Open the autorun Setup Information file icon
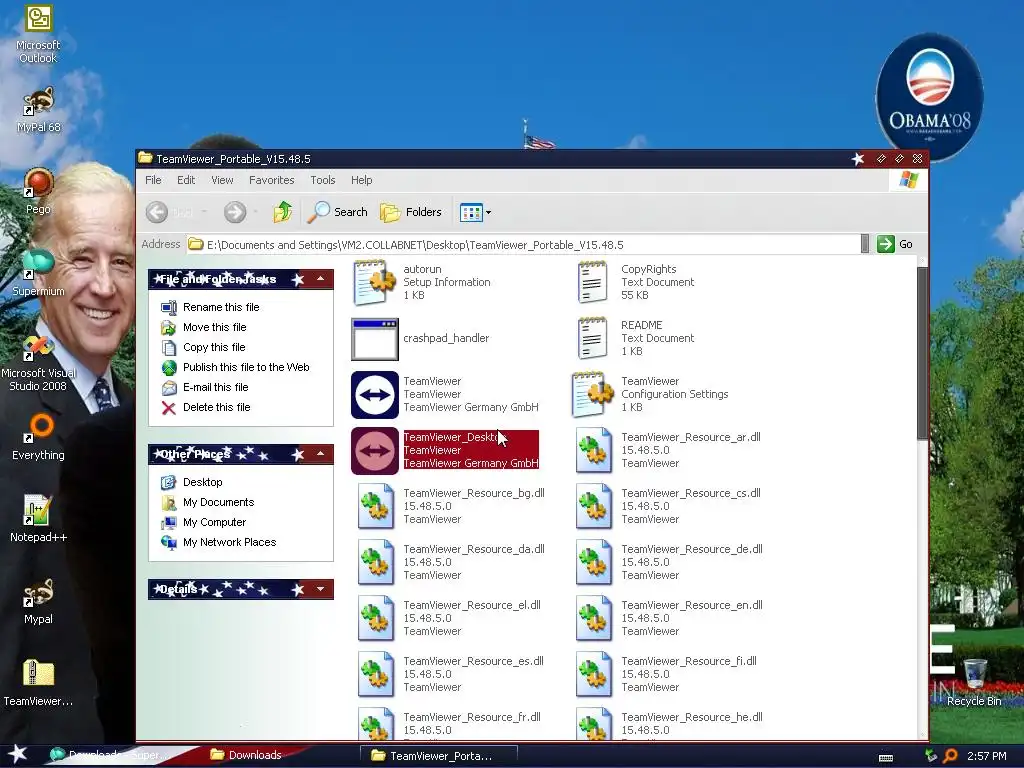The height and width of the screenshot is (768, 1024). 374,282
